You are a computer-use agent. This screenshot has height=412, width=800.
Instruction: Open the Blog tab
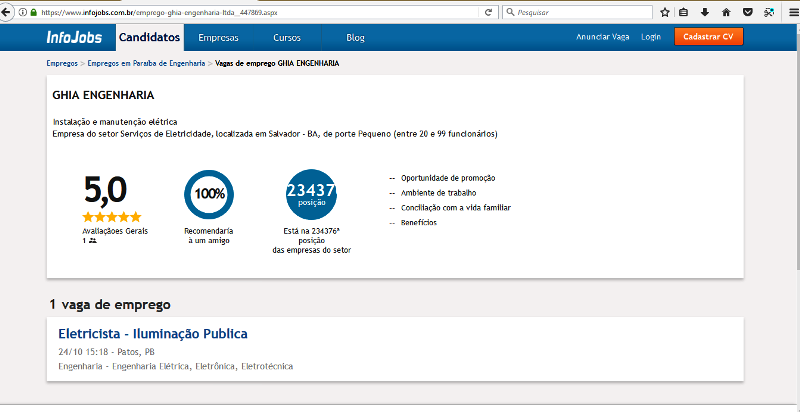pyautogui.click(x=356, y=38)
